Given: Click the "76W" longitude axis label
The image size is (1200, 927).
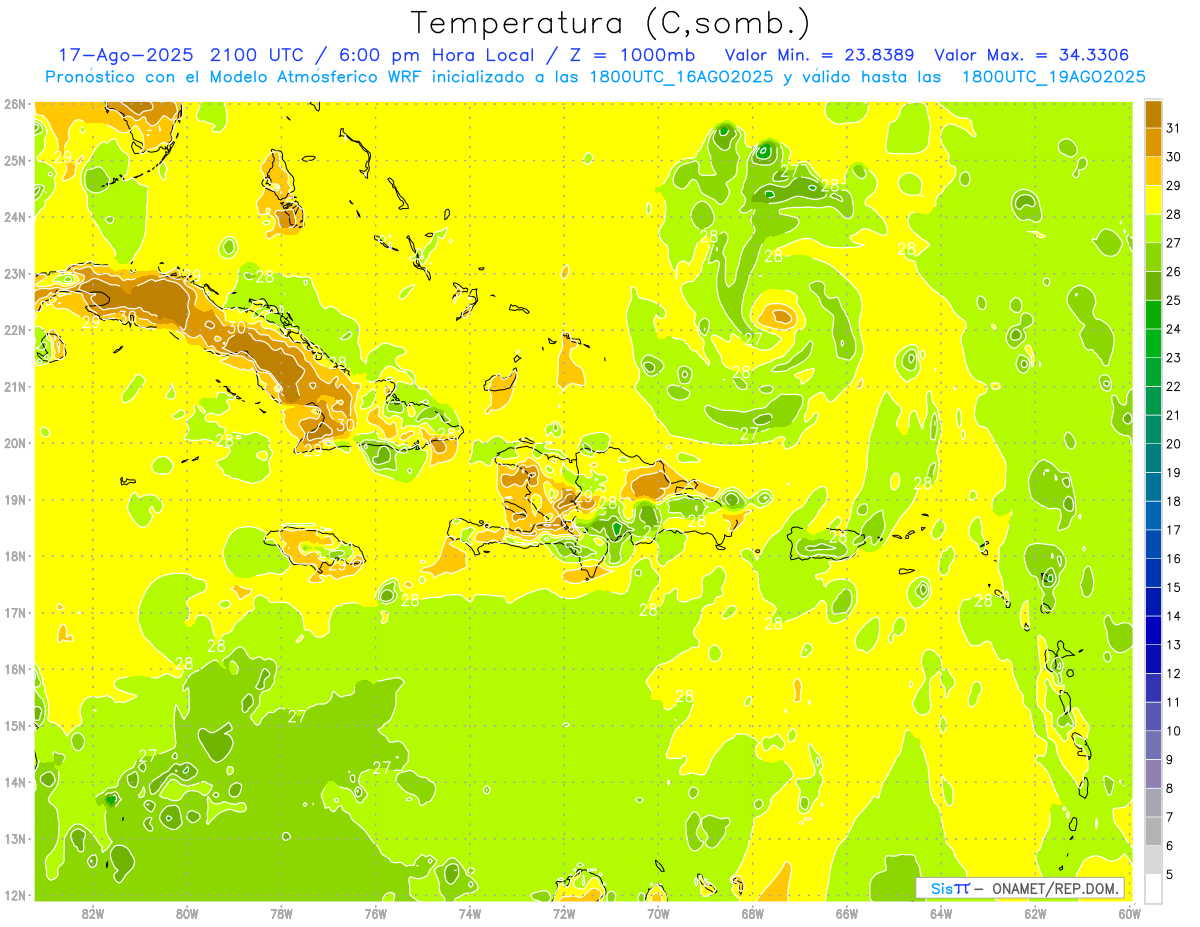Looking at the screenshot, I should 375,912.
